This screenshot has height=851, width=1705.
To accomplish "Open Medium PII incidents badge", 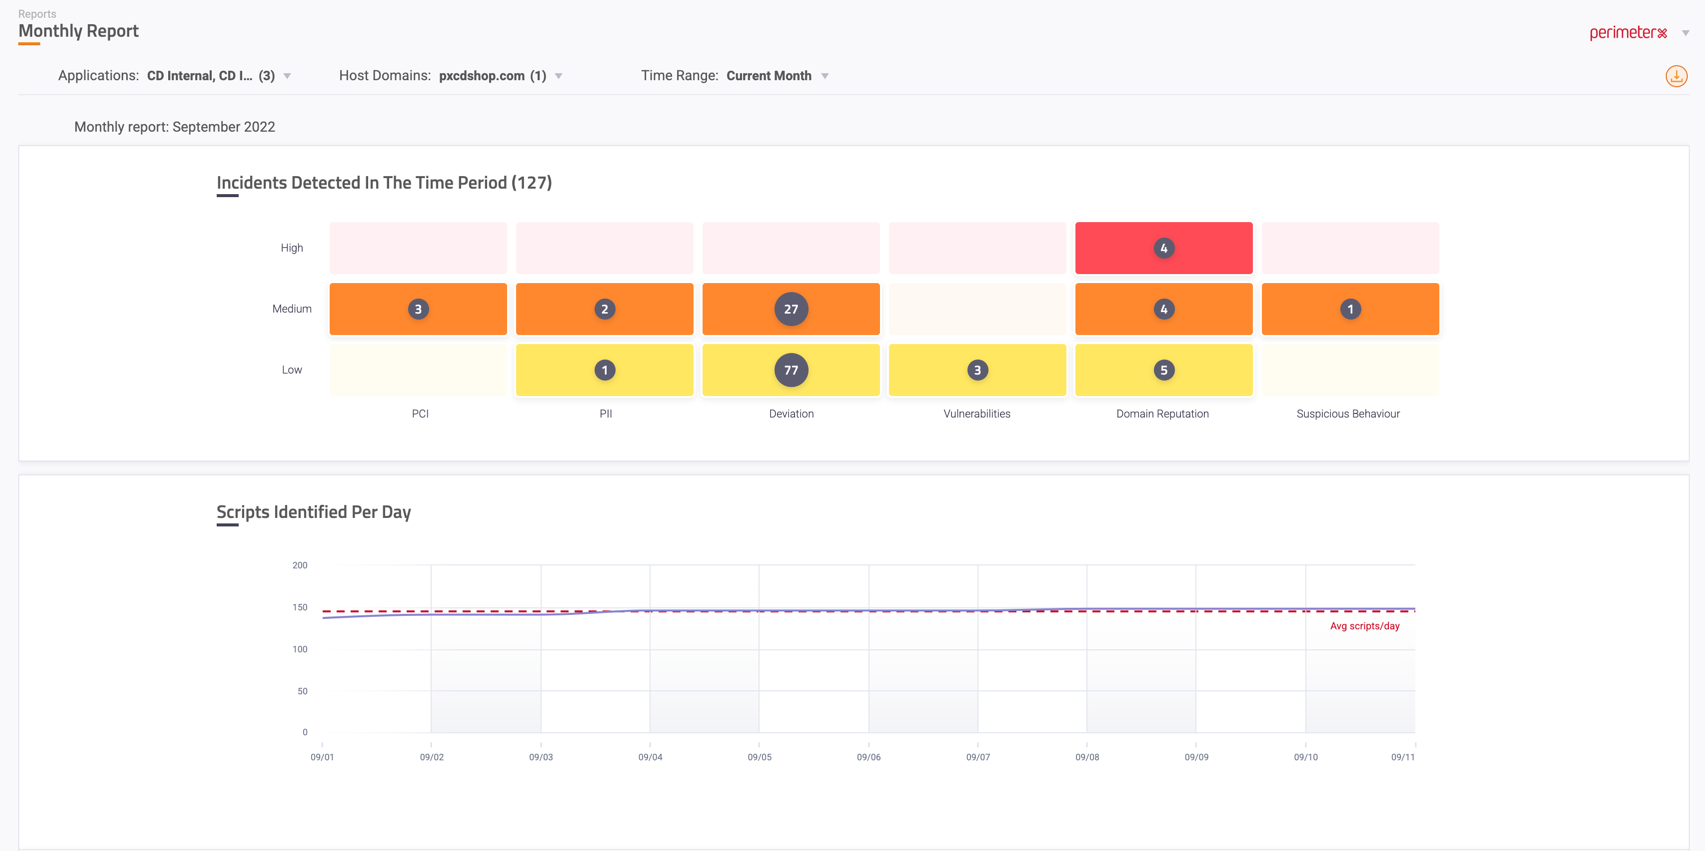I will click(x=604, y=309).
